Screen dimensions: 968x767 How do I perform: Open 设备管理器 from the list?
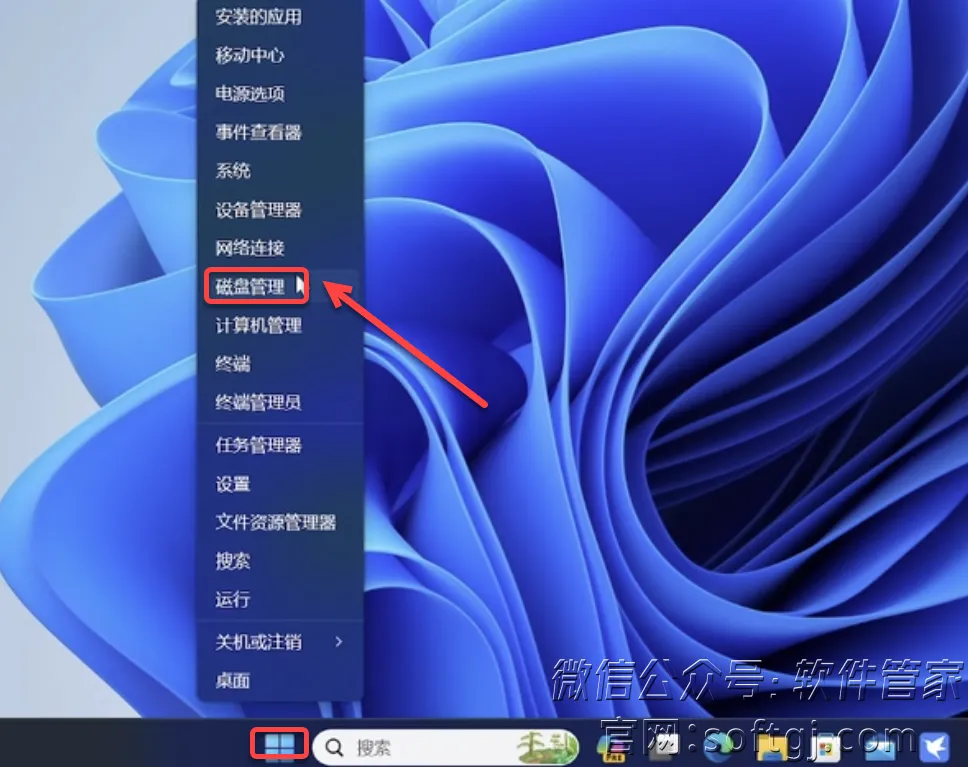pos(280,209)
